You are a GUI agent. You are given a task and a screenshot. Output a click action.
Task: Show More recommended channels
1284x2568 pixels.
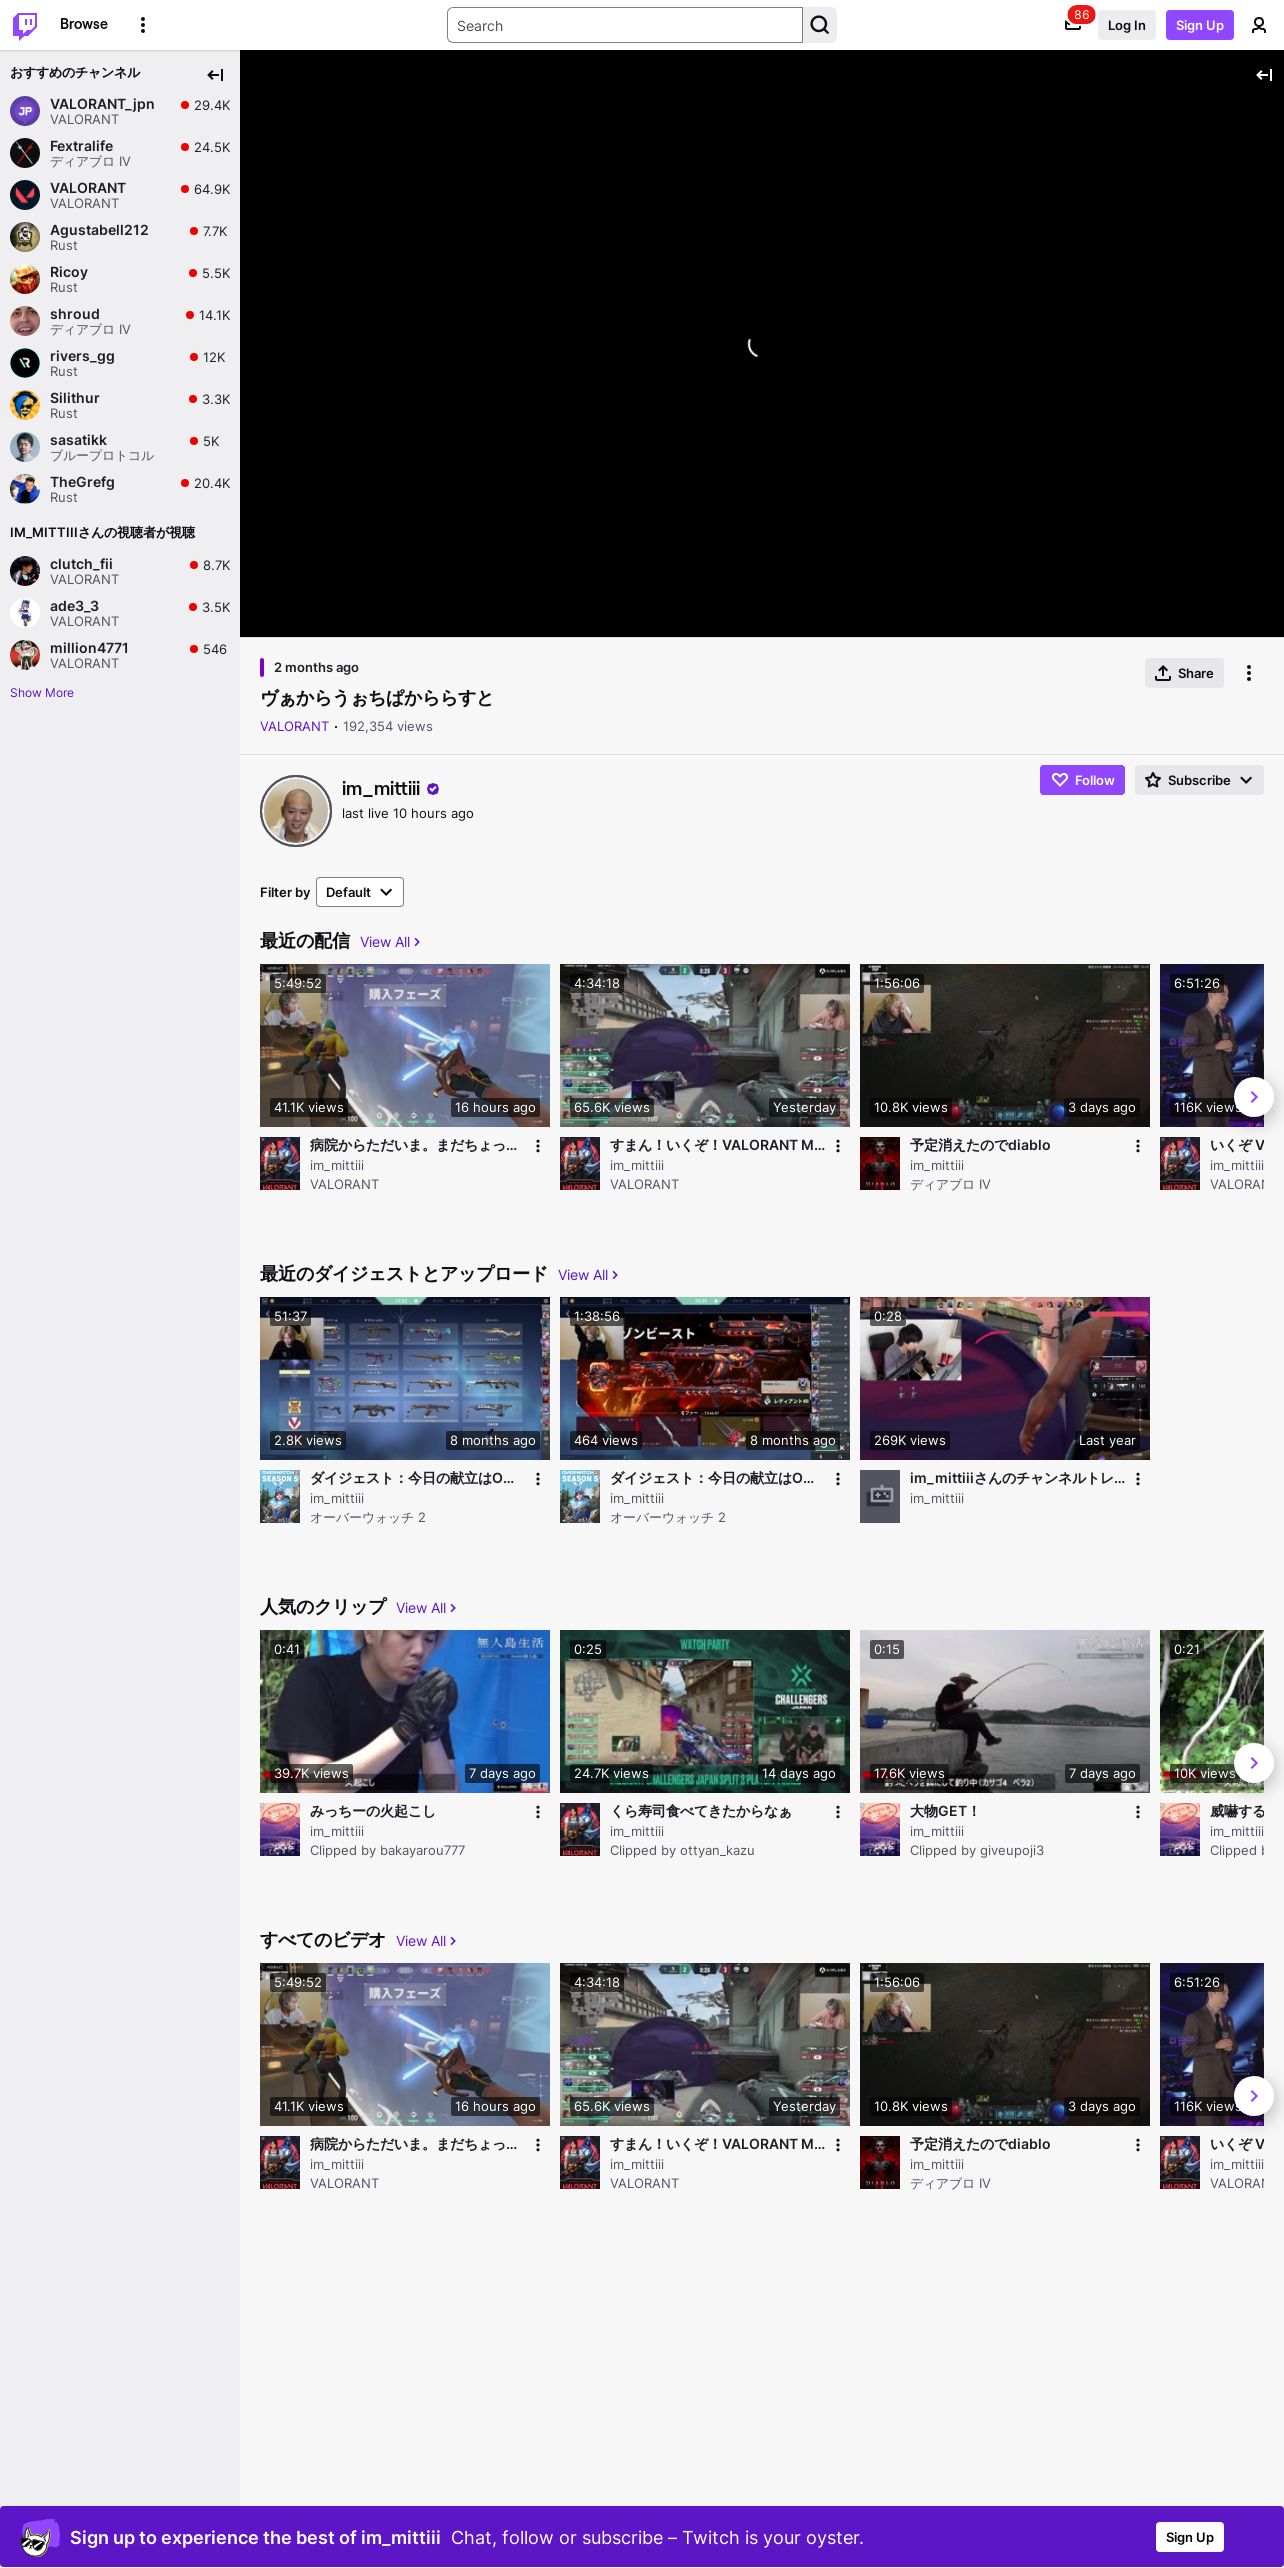[x=42, y=693]
